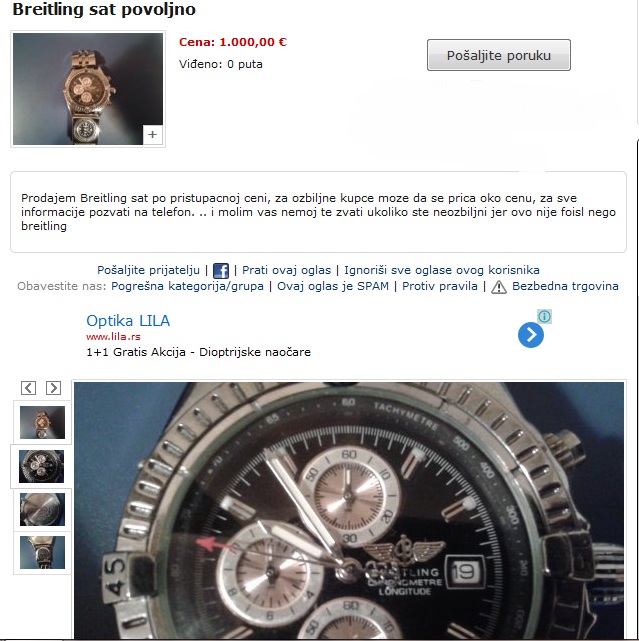639x641 pixels.
Task: Follow the listing via Prati ovaj oglas
Action: tap(287, 270)
